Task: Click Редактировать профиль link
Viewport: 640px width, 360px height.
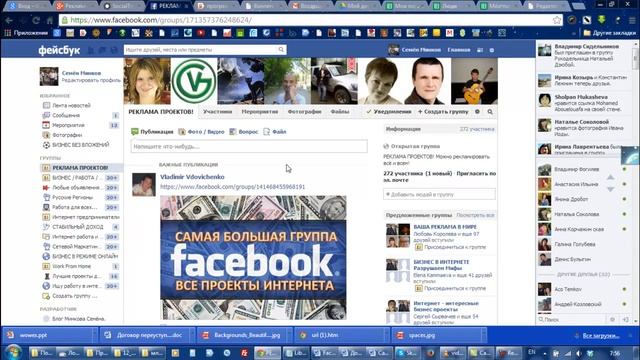Action: (x=91, y=80)
